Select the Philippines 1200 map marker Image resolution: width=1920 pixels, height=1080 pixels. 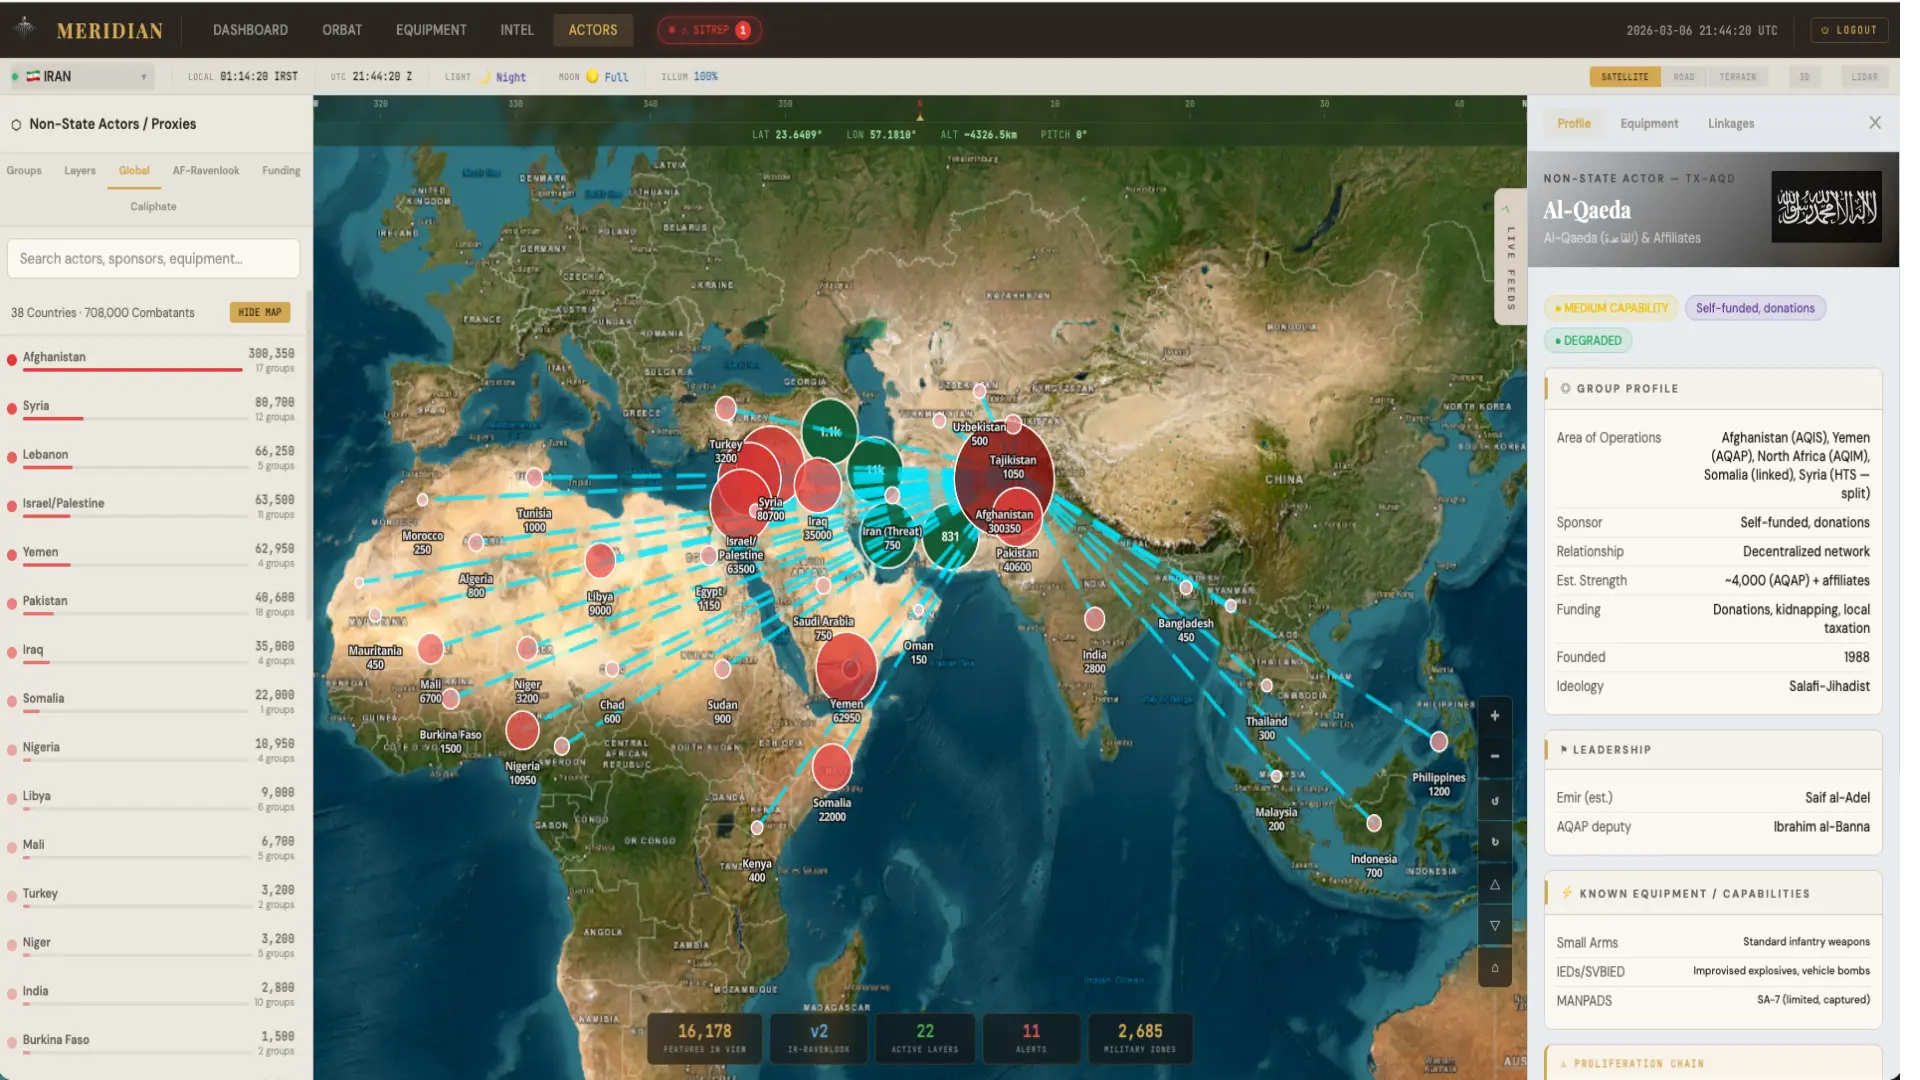(1438, 742)
